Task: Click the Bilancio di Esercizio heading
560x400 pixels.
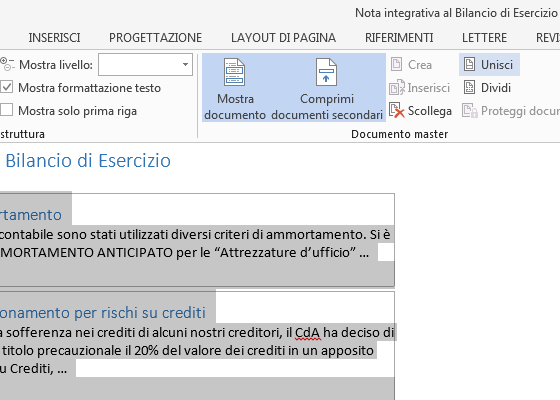Action: click(x=88, y=160)
